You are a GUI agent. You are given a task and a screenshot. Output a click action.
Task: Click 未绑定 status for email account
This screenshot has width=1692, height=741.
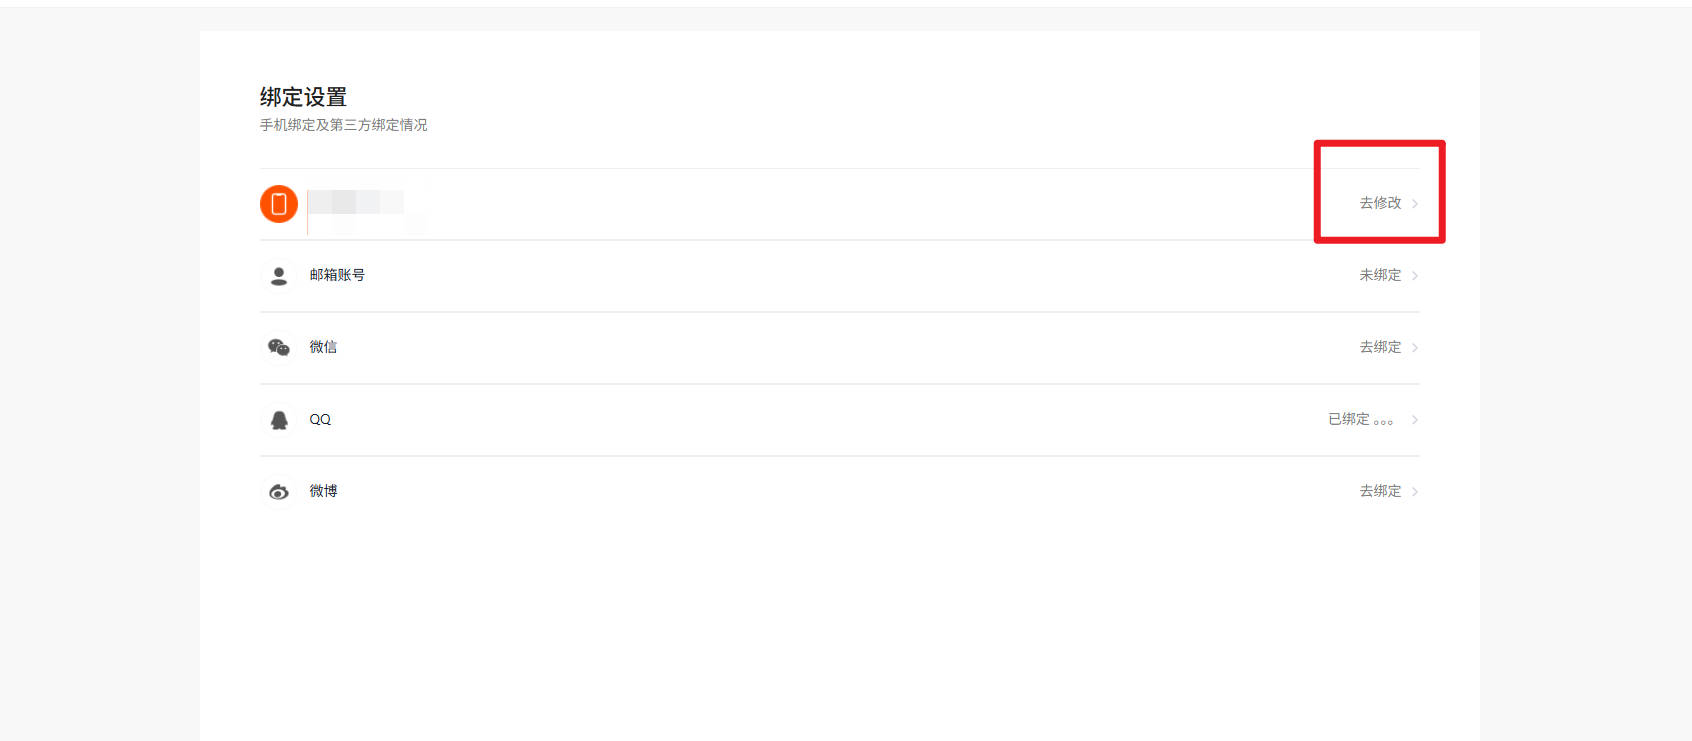tap(1380, 275)
